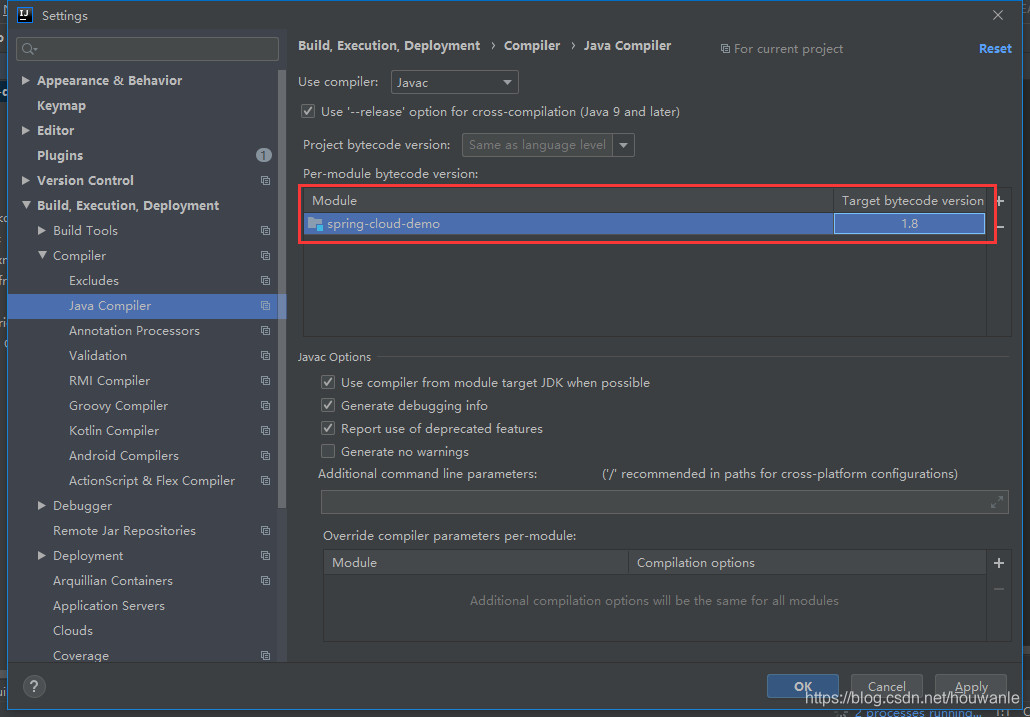Click the project-level icon next to Remote Jar Repositories
Screen dimensions: 1030x717
[265, 530]
